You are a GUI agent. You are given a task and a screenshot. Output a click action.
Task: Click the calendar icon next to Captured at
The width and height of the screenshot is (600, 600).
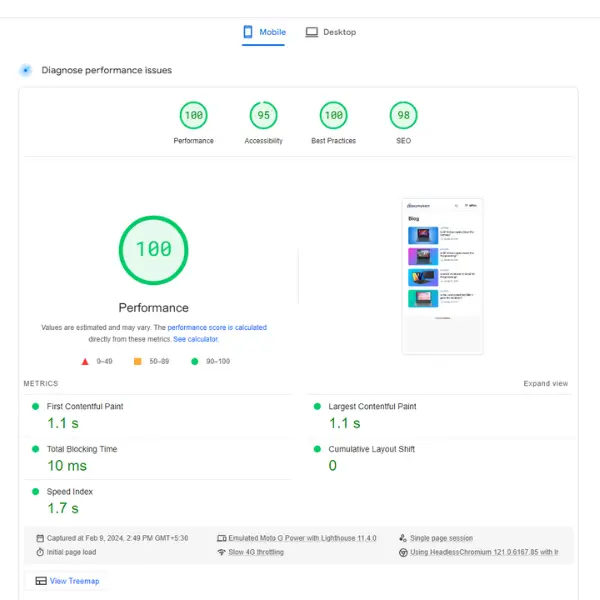tap(40, 538)
